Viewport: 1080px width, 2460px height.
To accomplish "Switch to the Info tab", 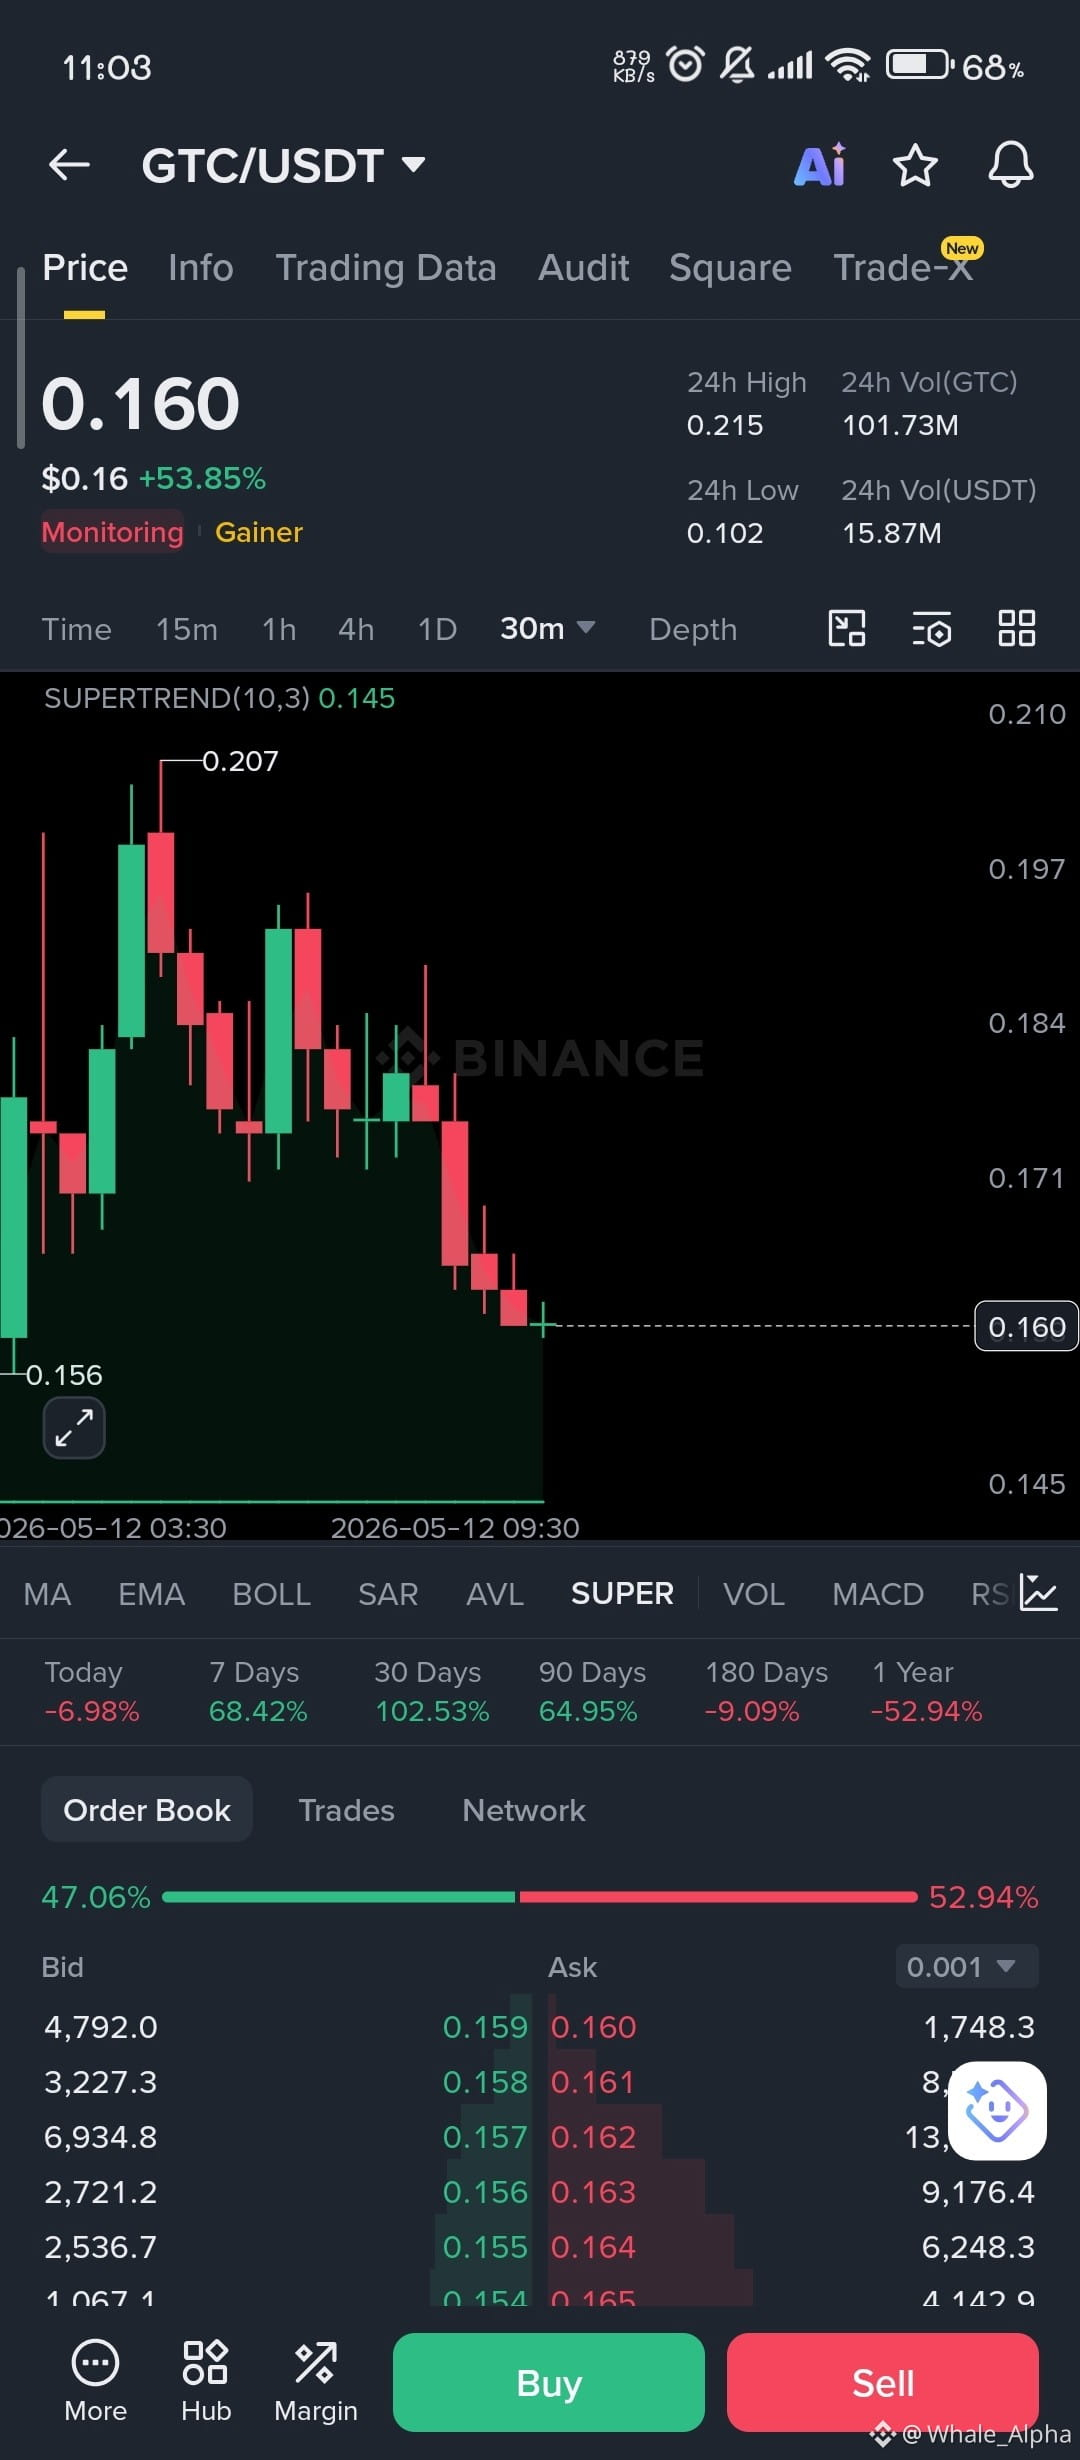I will [201, 268].
